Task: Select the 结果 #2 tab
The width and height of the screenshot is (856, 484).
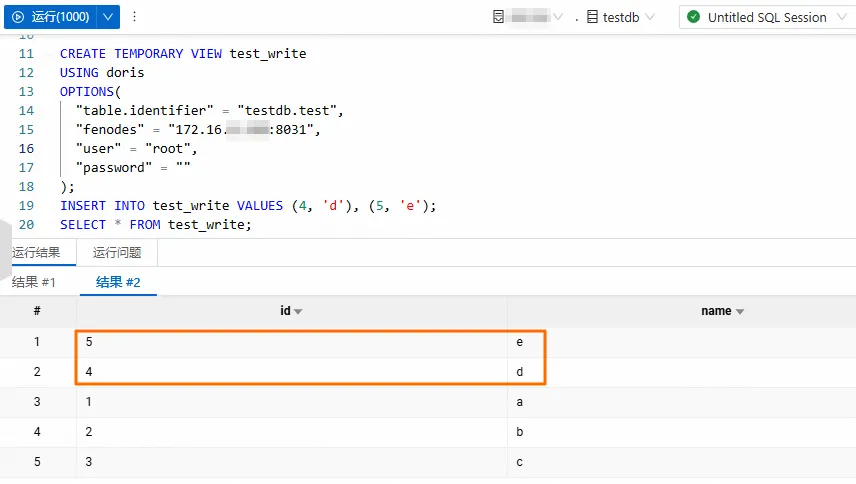Action: pos(118,282)
